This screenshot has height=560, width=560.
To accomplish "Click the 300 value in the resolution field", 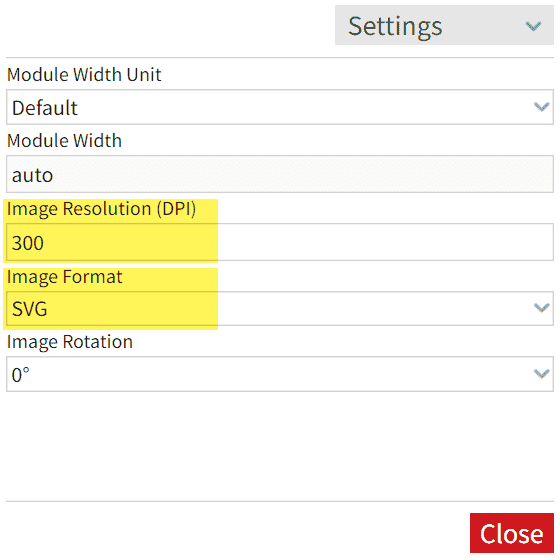I will pyautogui.click(x=28, y=243).
